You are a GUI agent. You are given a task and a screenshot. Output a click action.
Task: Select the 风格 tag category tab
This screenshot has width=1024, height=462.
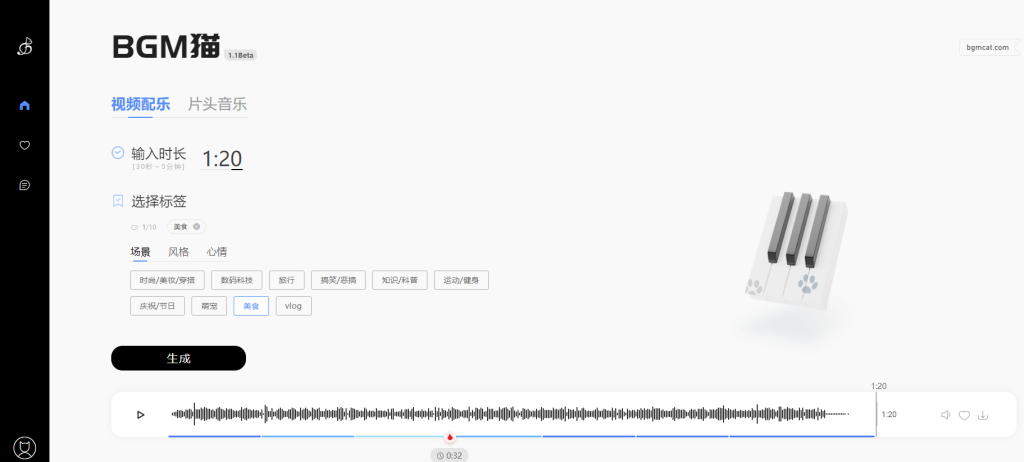click(178, 252)
